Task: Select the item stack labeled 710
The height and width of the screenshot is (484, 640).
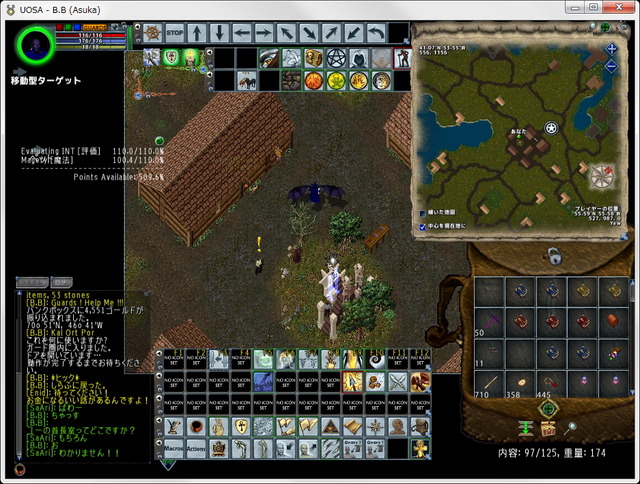Action: (489, 384)
